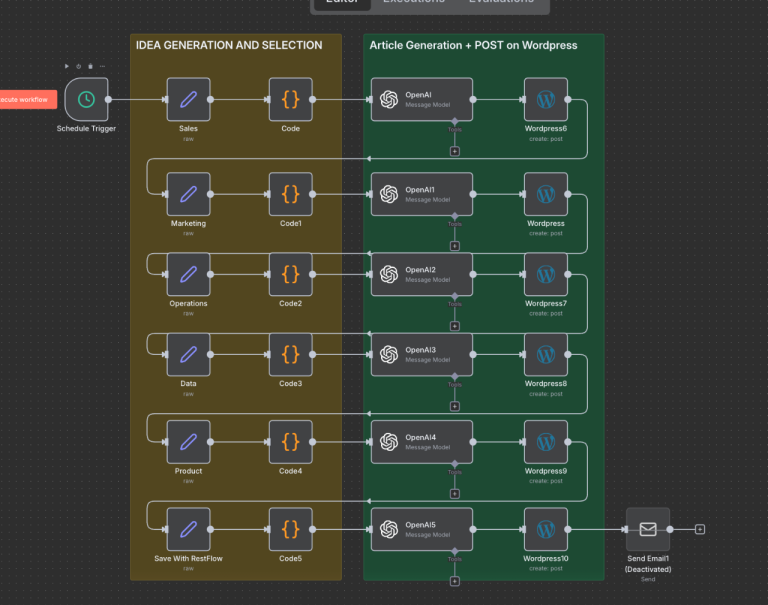The width and height of the screenshot is (768, 605).
Task: Select the Wordpress8 node
Action: point(545,354)
